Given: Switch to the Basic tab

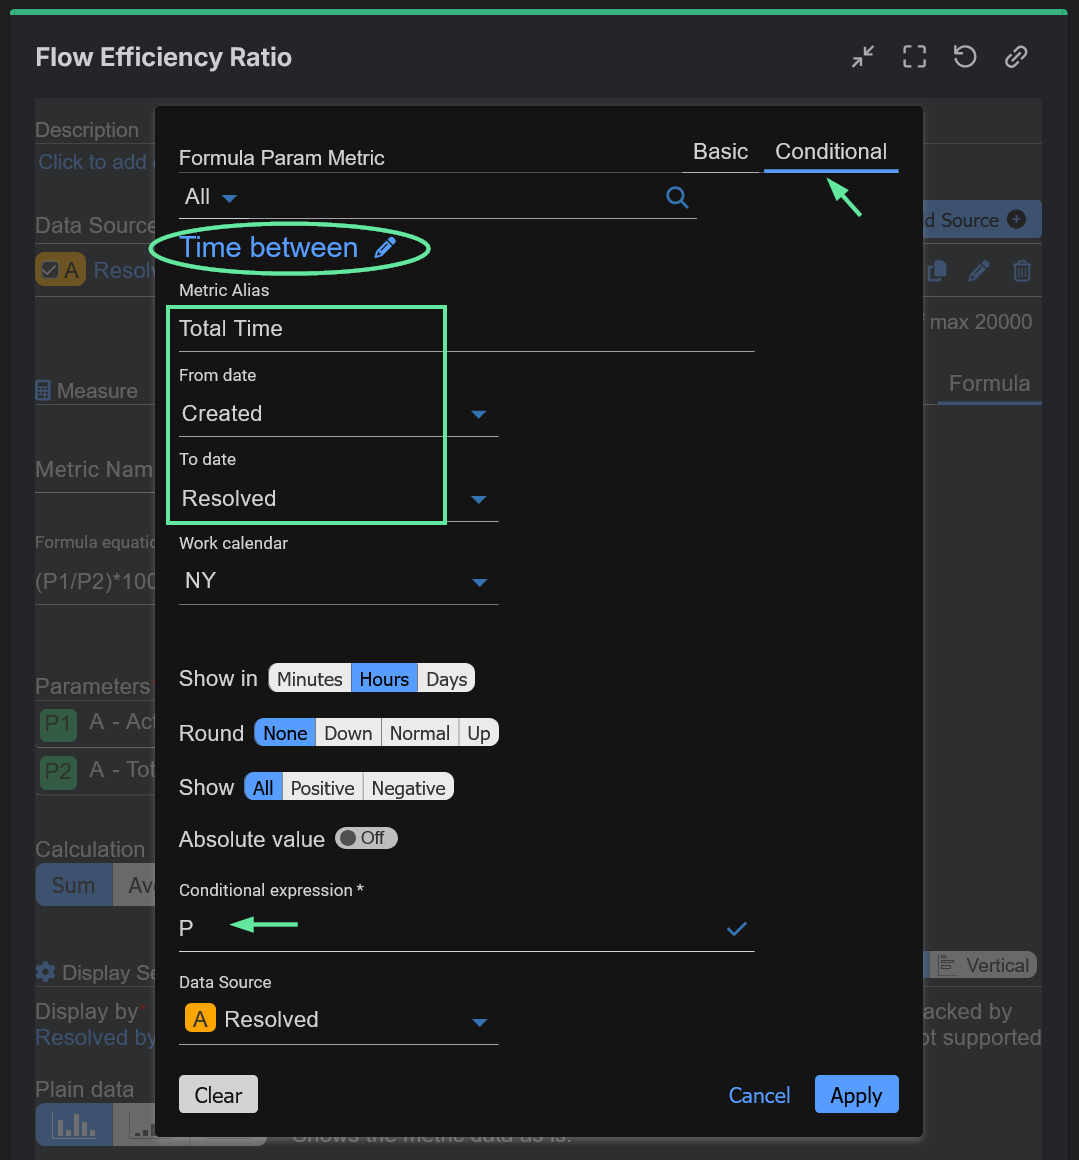Looking at the screenshot, I should (720, 152).
